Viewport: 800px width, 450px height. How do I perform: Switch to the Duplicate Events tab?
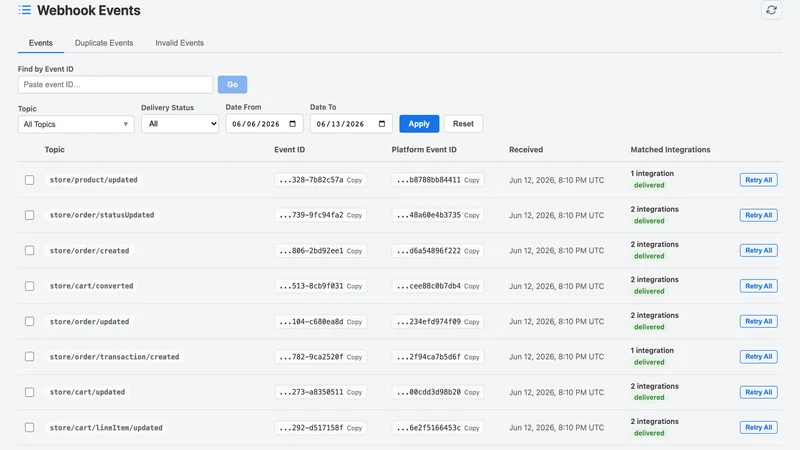click(104, 43)
